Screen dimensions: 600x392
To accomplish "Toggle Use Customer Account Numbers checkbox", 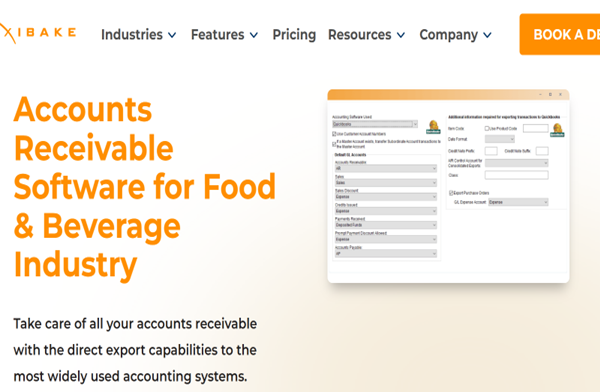I will (334, 134).
